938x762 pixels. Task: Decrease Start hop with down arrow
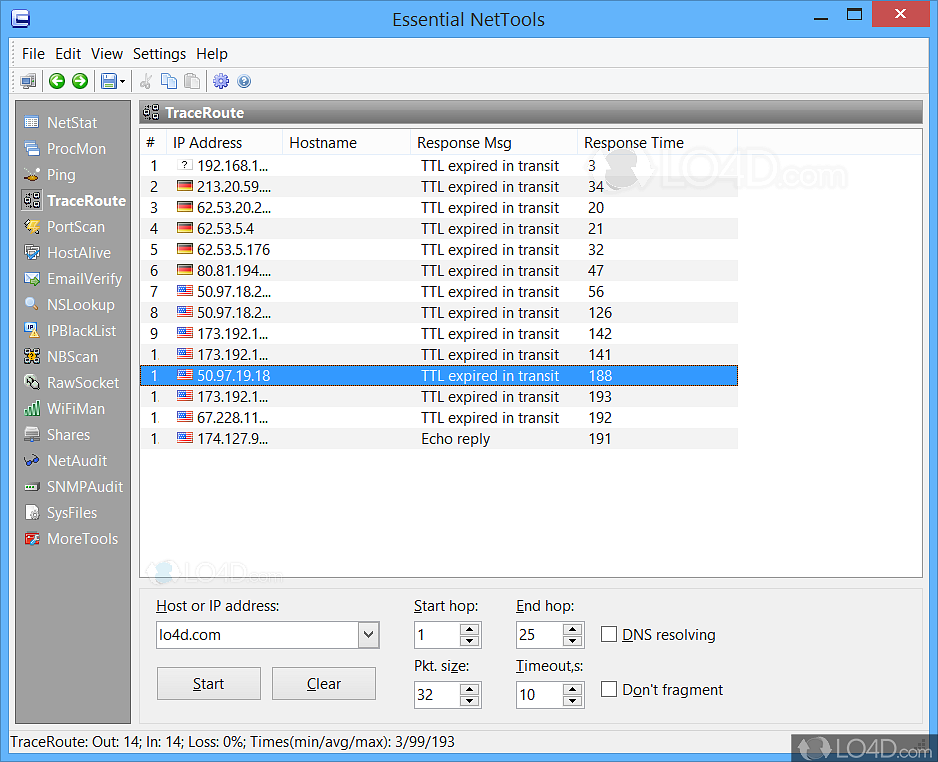pyautogui.click(x=470, y=641)
